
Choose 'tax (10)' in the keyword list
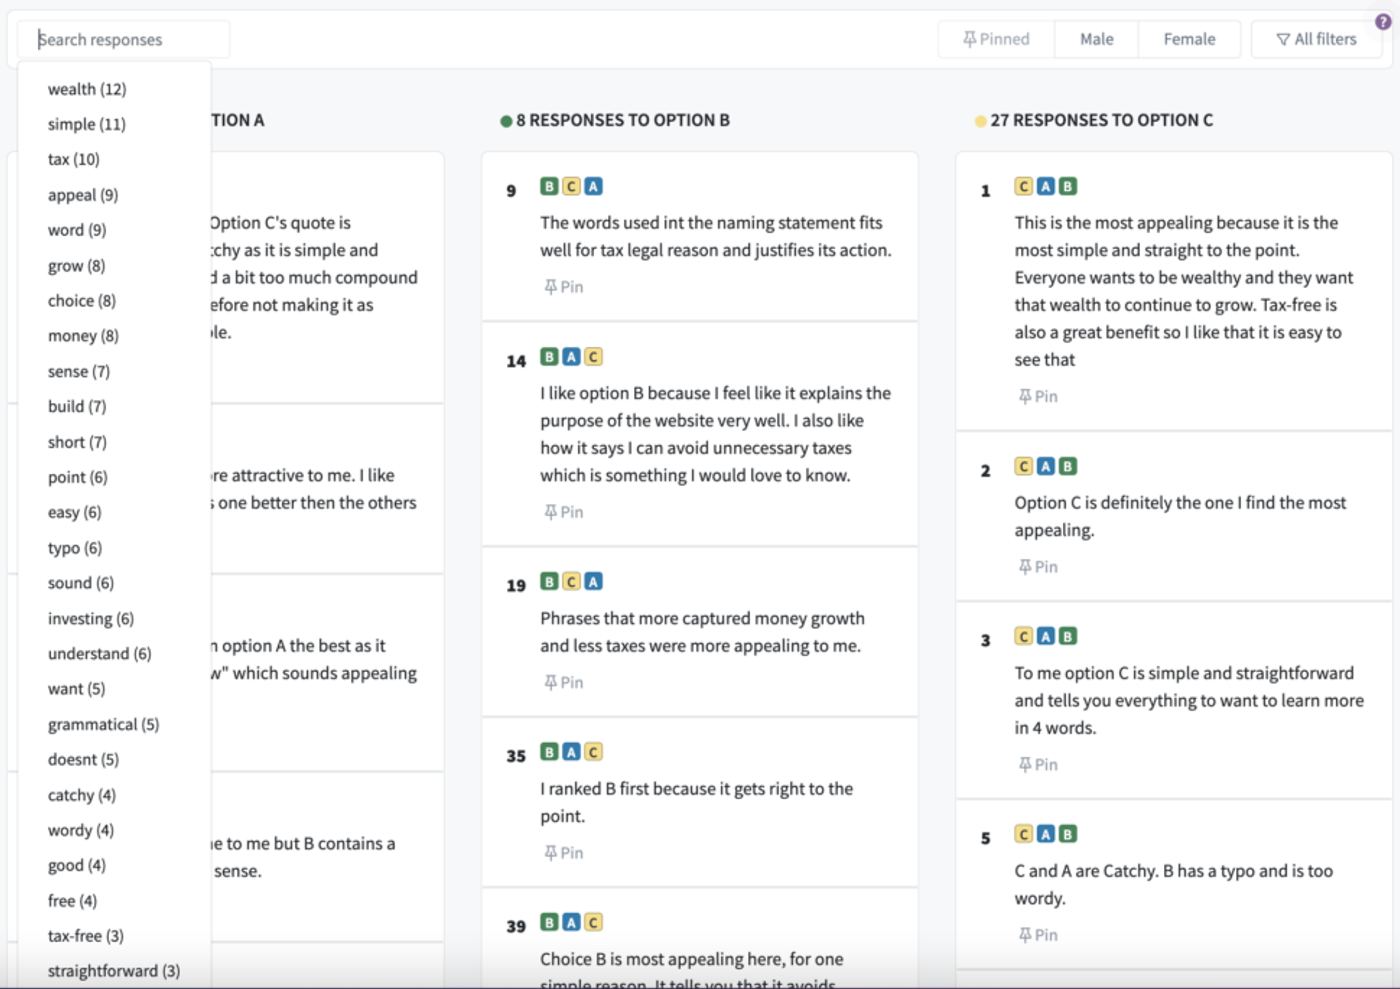[74, 159]
